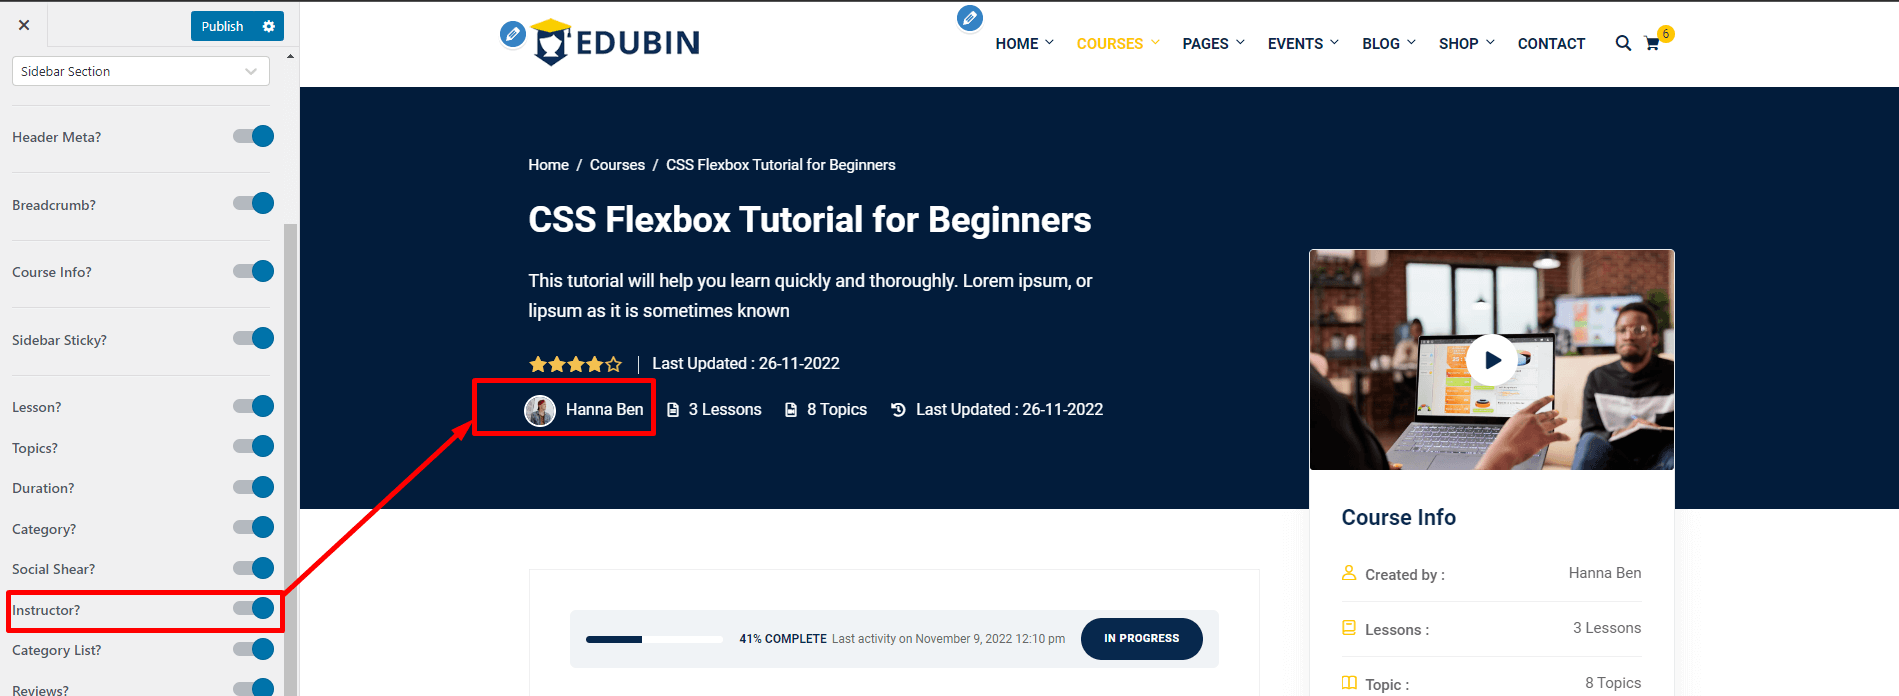
Task: Click the pencil edit icon above the navigation menu
Action: 969,18
